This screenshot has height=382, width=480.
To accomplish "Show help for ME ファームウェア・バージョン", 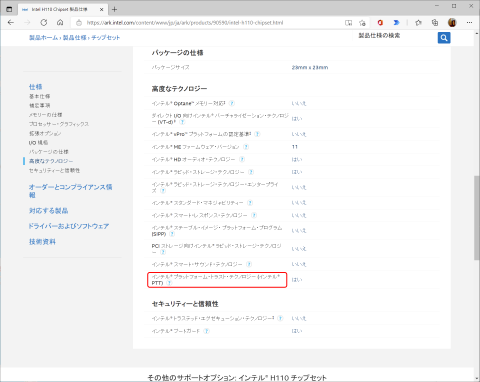I will [x=246, y=147].
